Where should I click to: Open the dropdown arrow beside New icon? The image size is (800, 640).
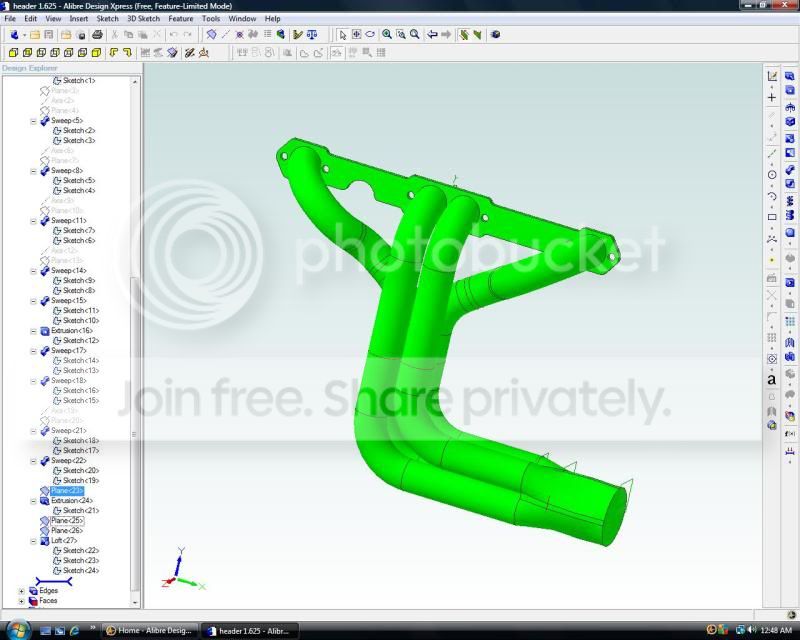pos(24,35)
